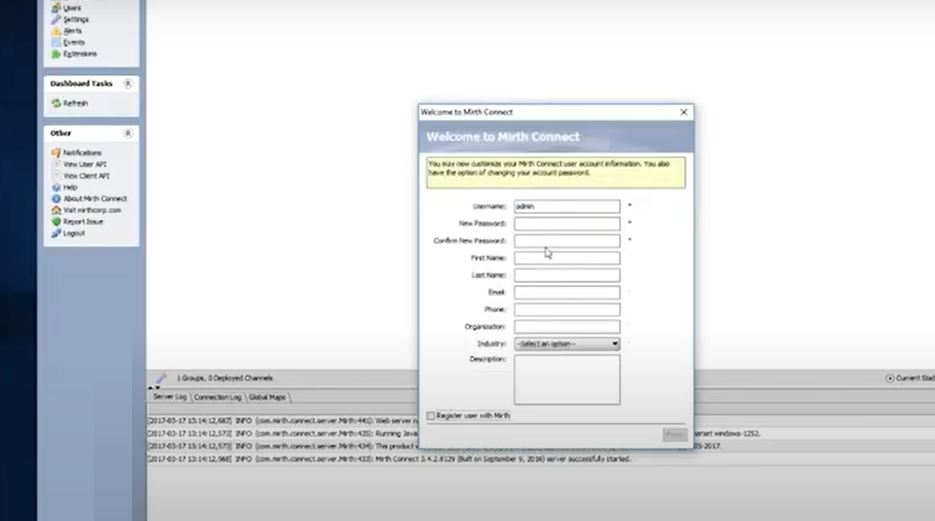The width and height of the screenshot is (935, 521).
Task: Click the Report Issue link label
Action: click(x=83, y=221)
